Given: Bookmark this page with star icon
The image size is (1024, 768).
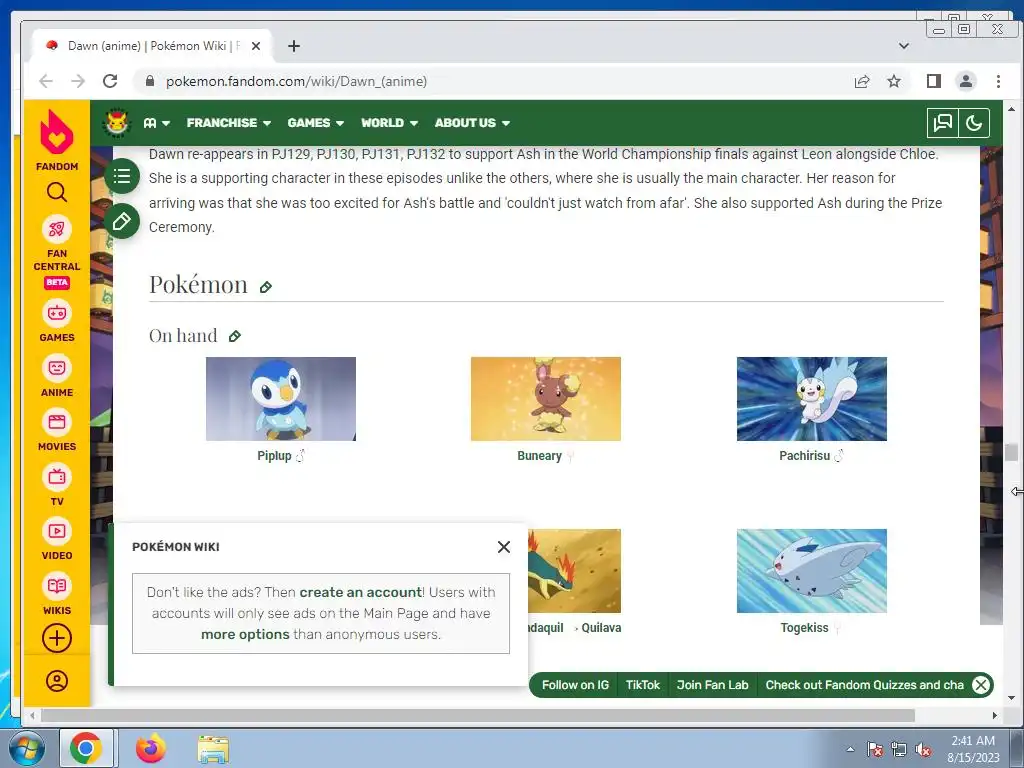Looking at the screenshot, I should click(894, 81).
